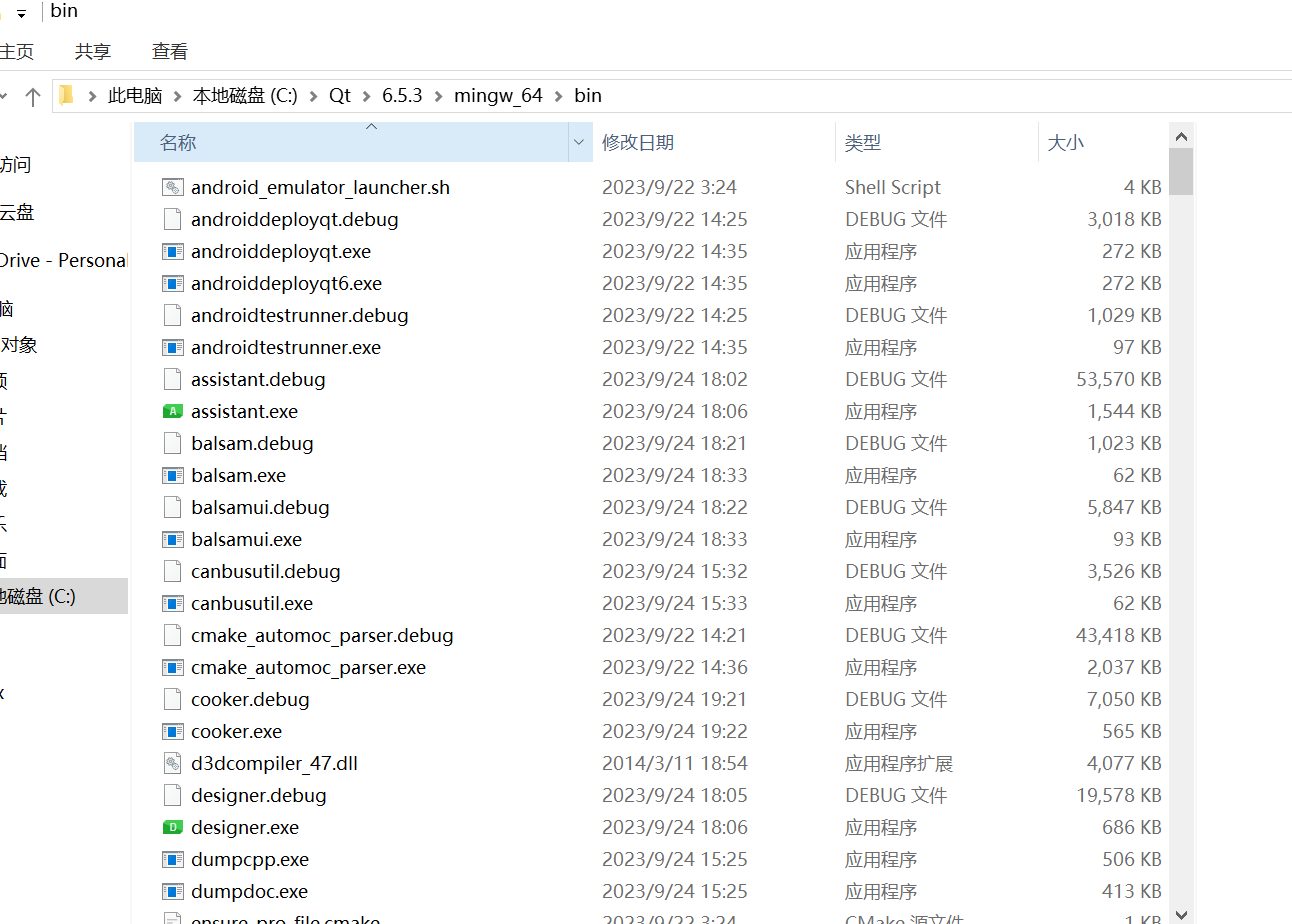This screenshot has height=924, width=1292.
Task: Click the scrollbar up arrow
Action: pos(1181,135)
